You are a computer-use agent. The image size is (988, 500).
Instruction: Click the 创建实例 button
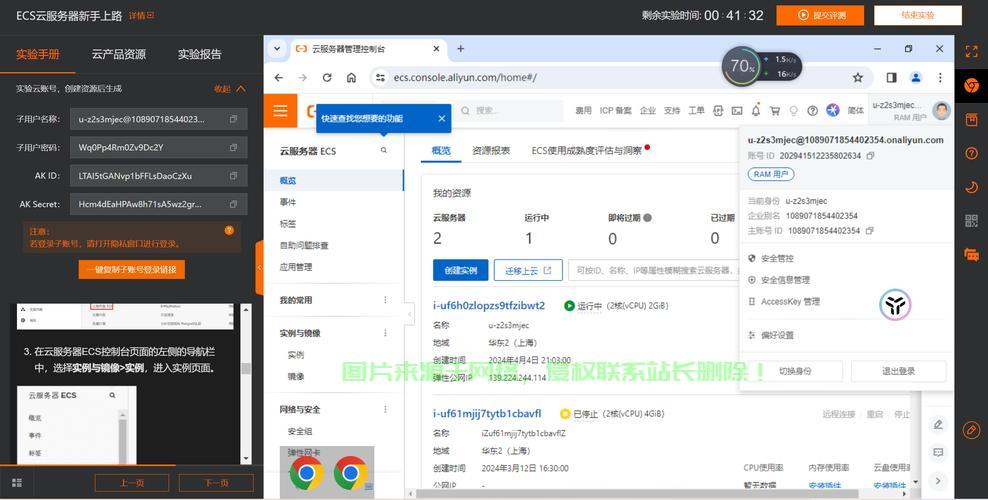[x=461, y=270]
